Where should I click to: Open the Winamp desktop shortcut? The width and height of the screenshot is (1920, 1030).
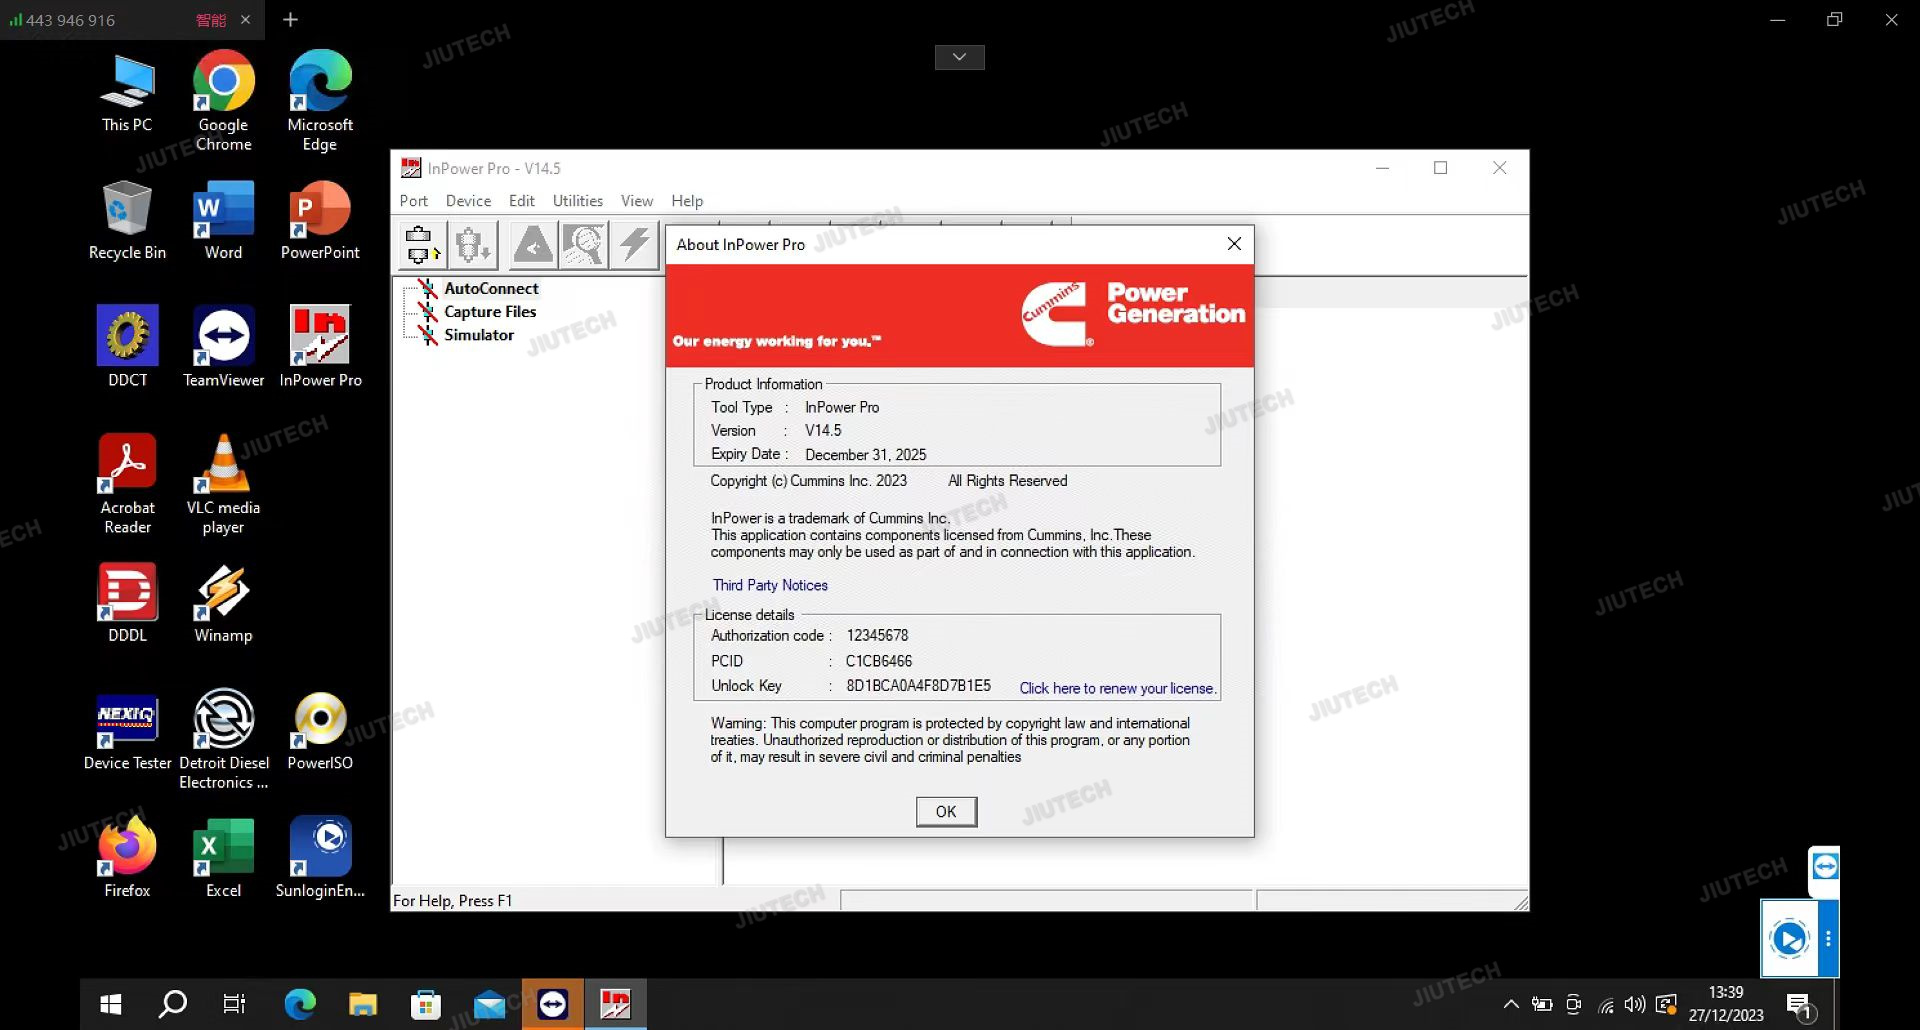pos(223,602)
